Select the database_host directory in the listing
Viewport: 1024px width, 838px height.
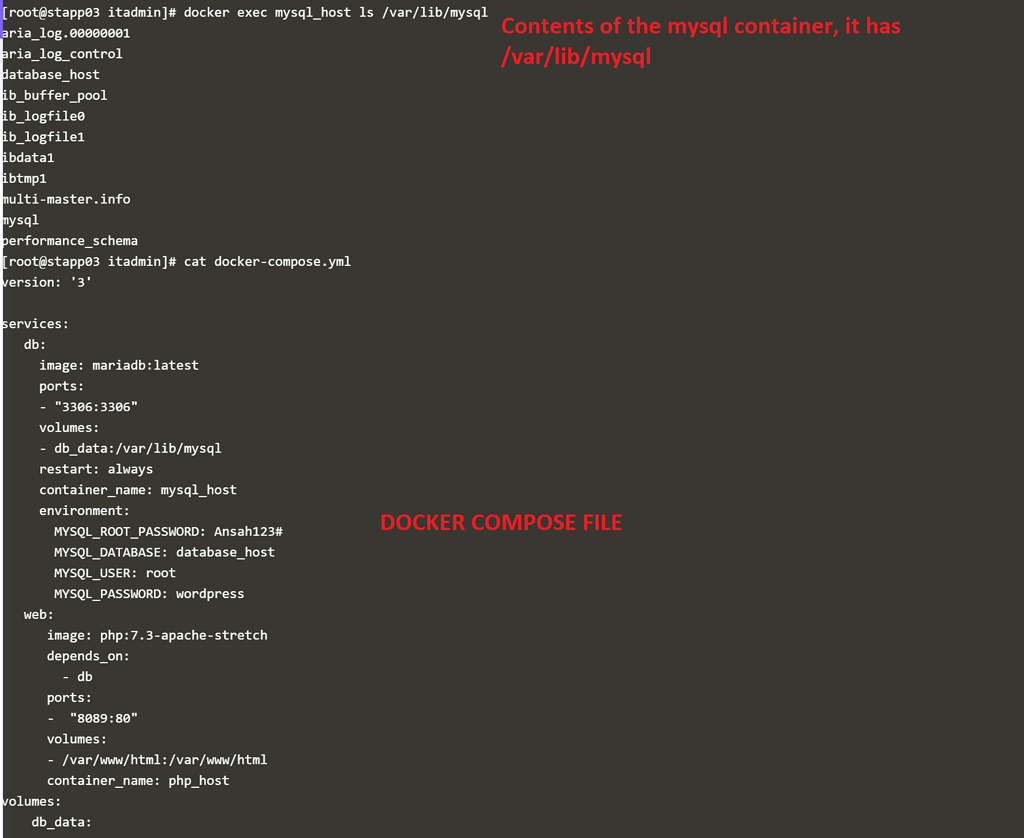click(x=51, y=75)
